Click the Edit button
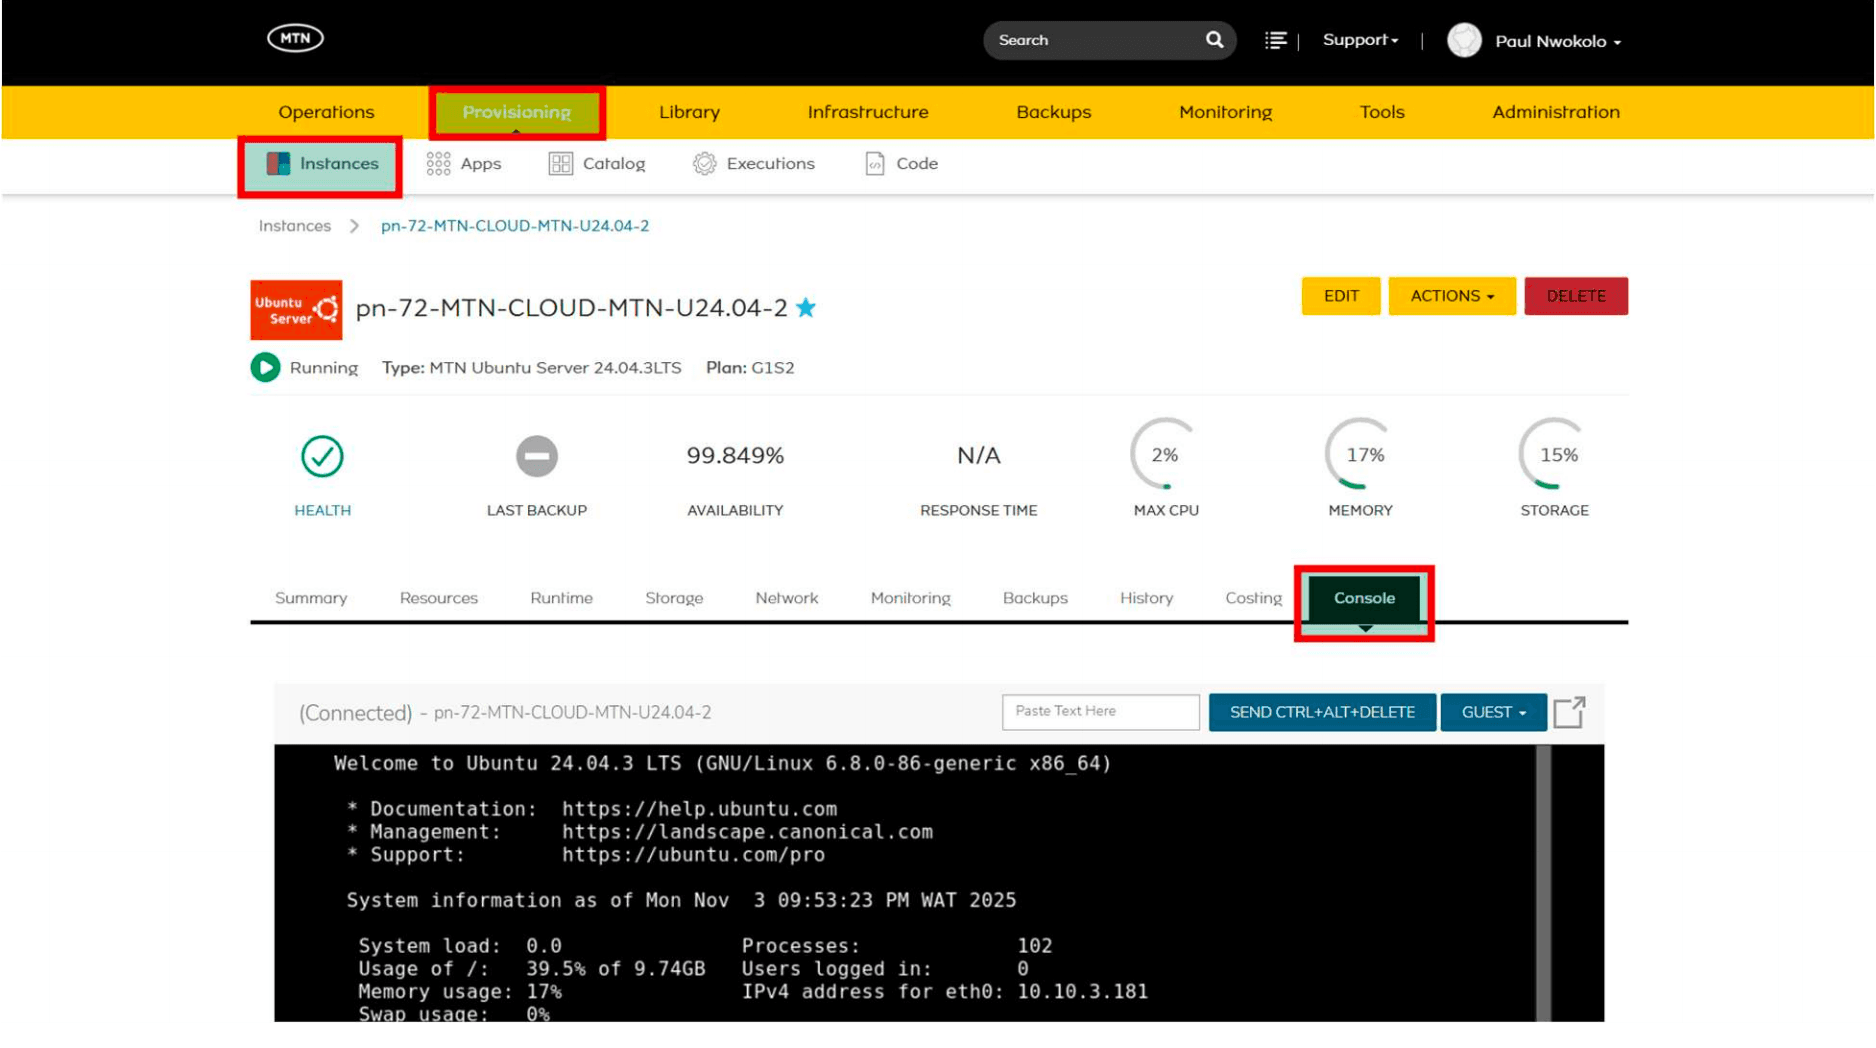The width and height of the screenshot is (1876, 1048). tap(1341, 296)
